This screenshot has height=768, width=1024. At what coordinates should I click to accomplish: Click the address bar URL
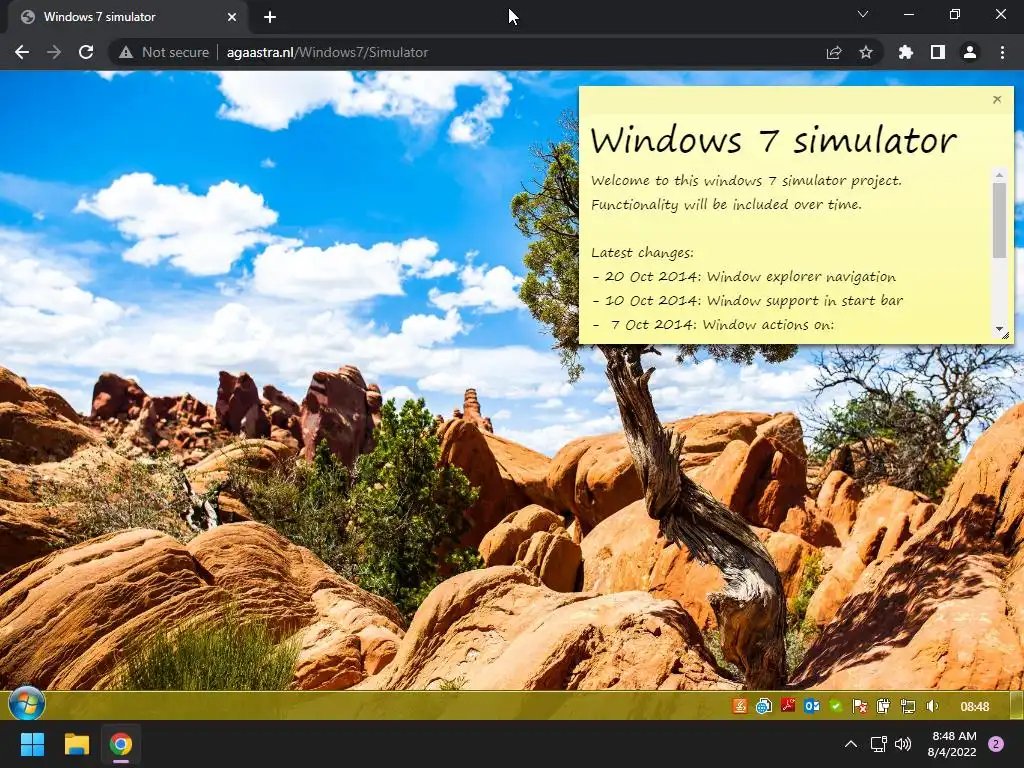(x=327, y=52)
